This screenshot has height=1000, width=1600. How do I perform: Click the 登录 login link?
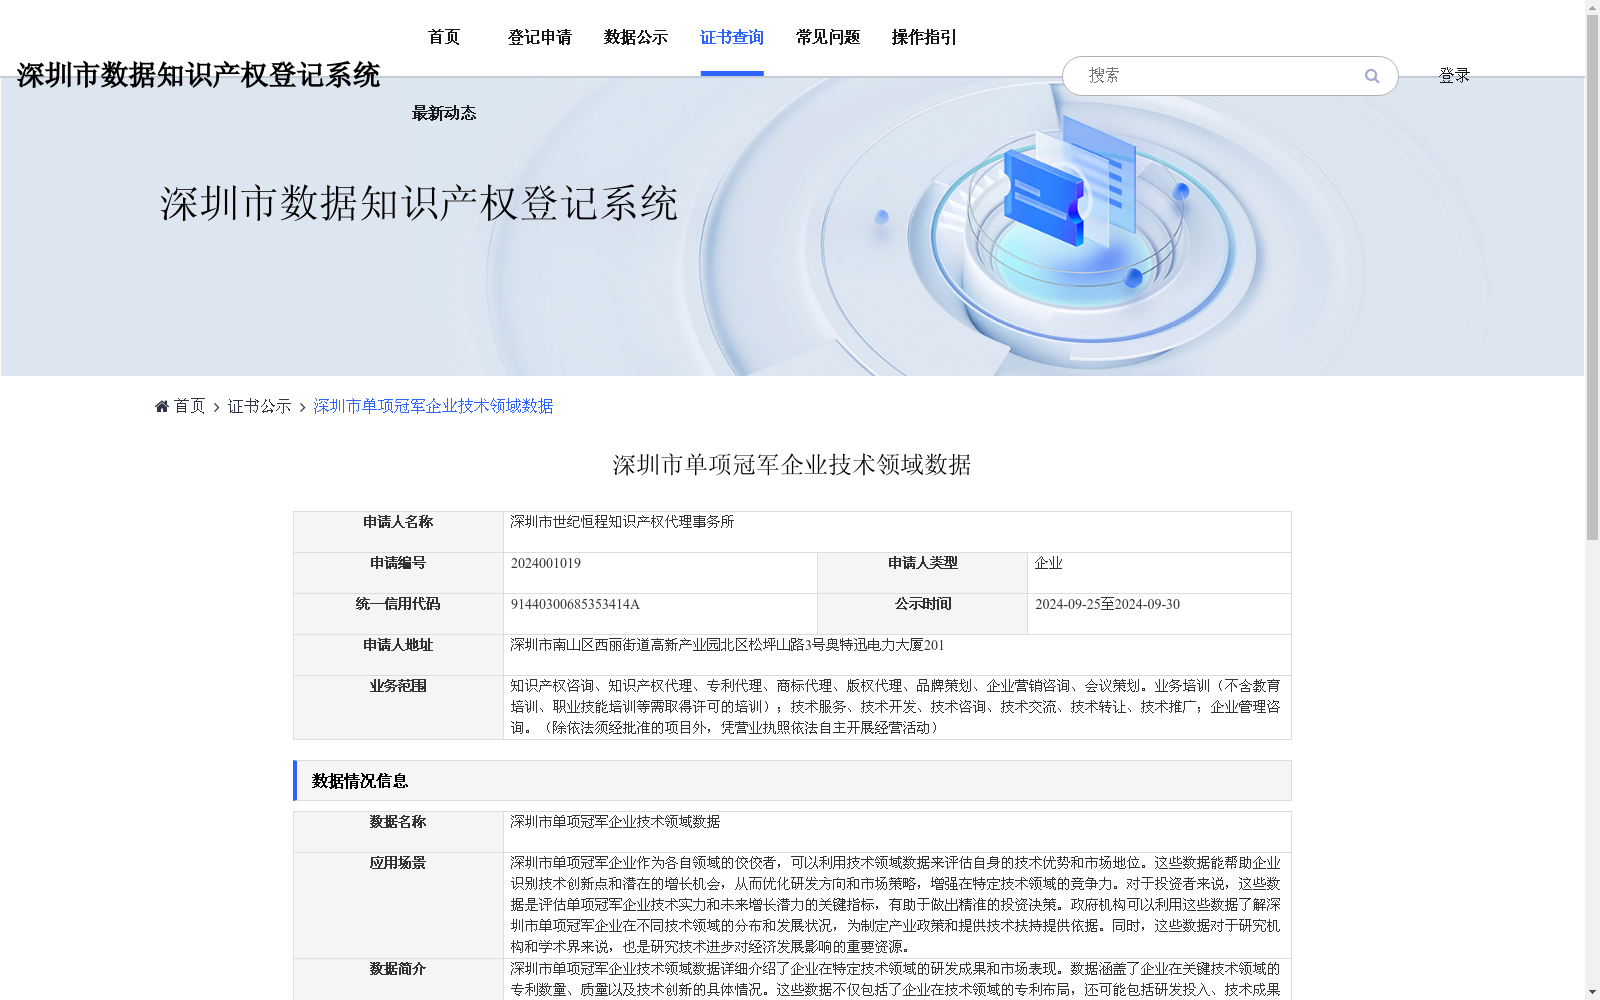coord(1454,76)
